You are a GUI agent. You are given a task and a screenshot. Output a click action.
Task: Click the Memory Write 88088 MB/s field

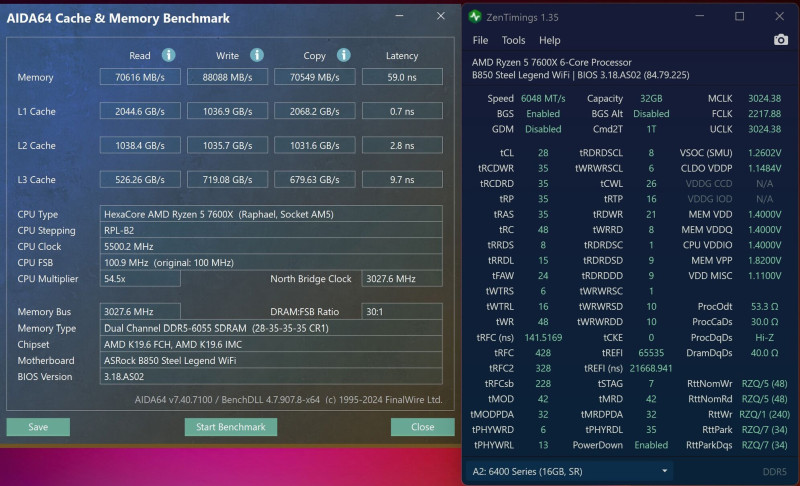(x=228, y=77)
